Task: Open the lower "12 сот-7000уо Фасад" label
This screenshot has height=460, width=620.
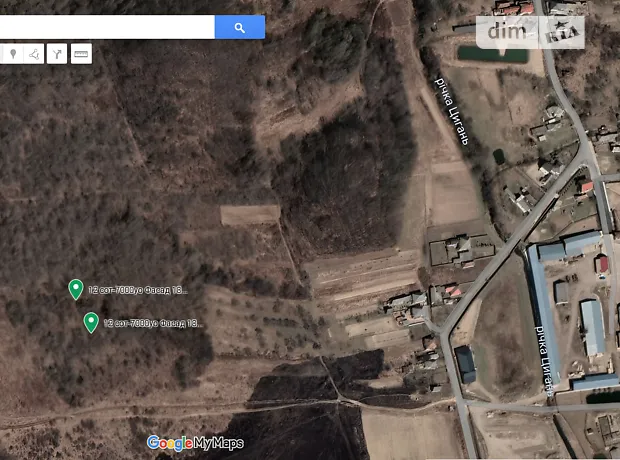Action: (x=153, y=324)
